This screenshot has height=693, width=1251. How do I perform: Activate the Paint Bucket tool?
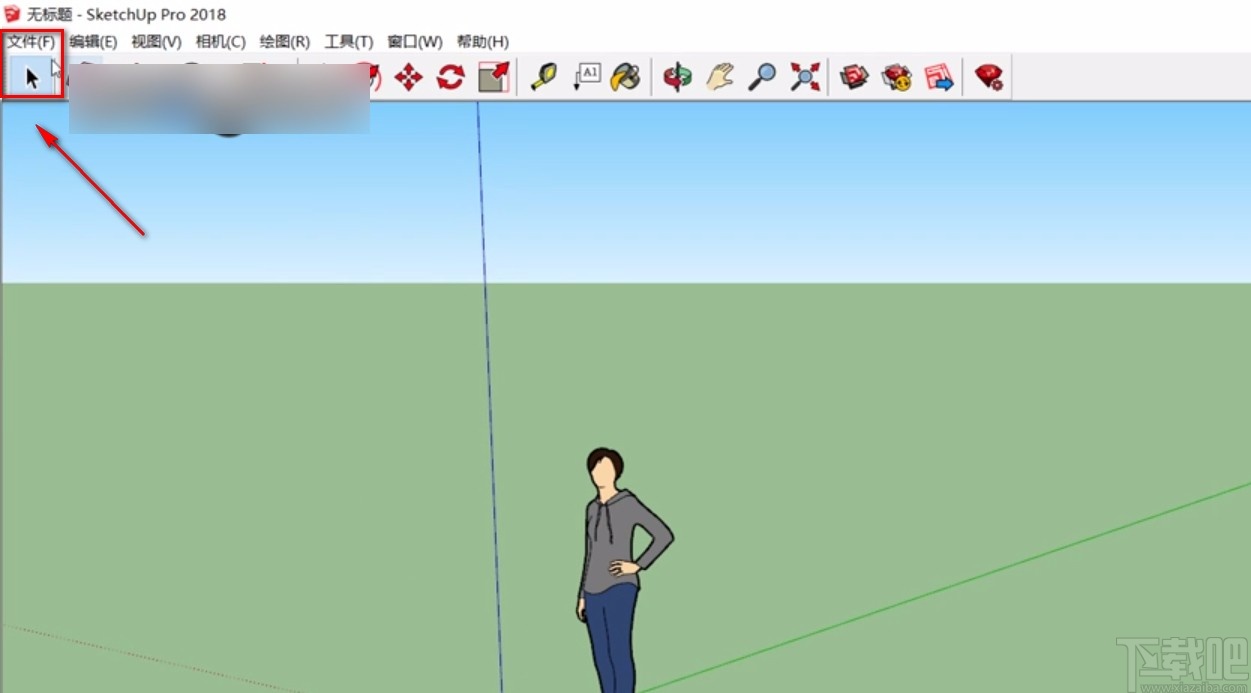coord(626,76)
